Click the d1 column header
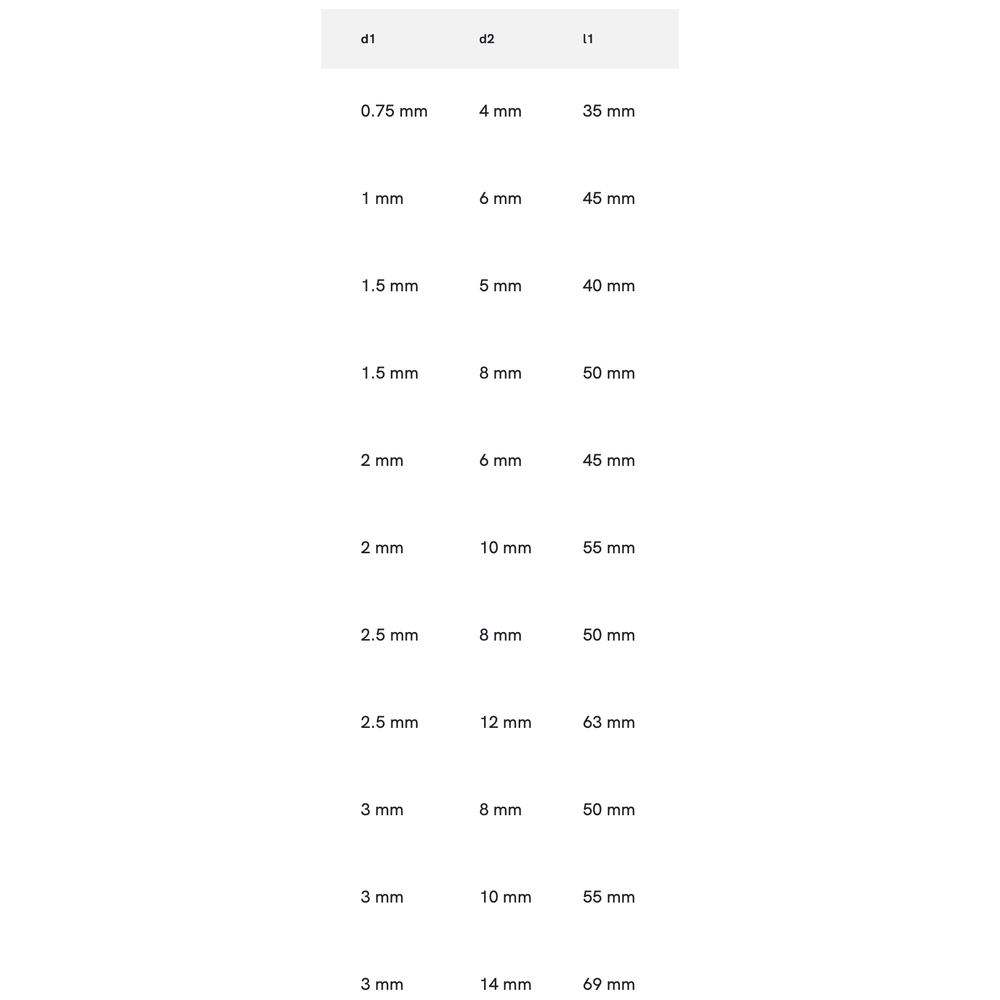 click(368, 39)
